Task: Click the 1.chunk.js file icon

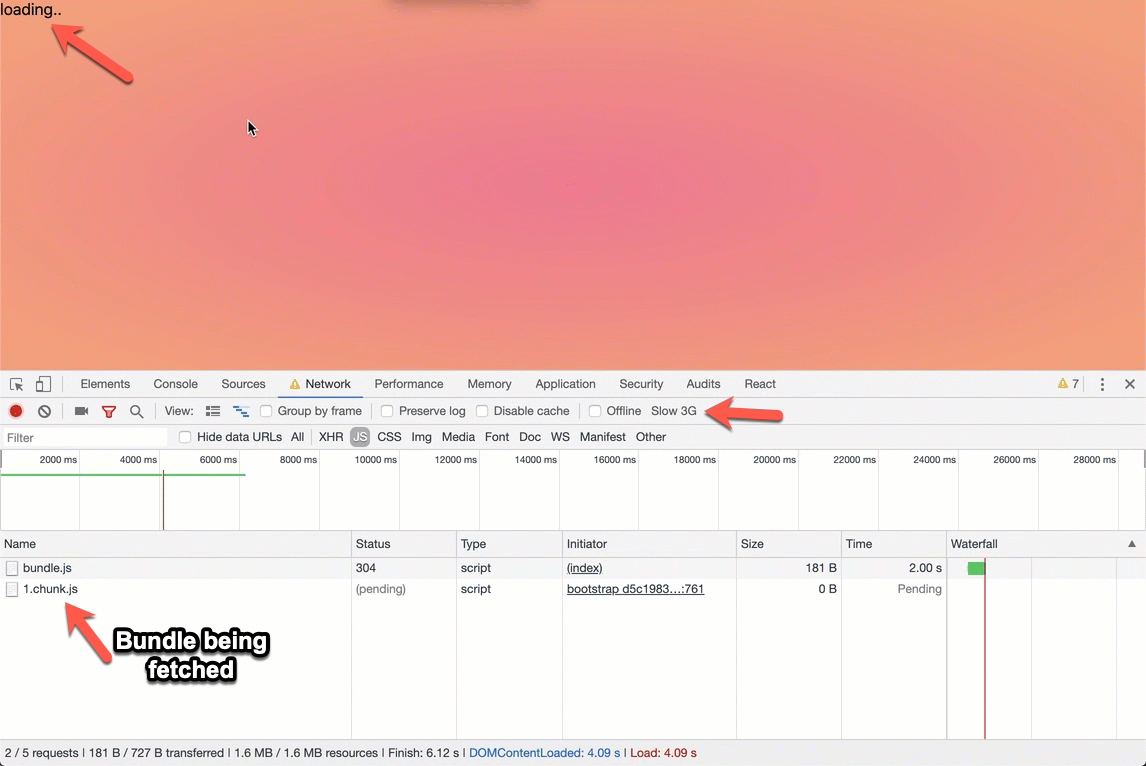Action: point(12,589)
